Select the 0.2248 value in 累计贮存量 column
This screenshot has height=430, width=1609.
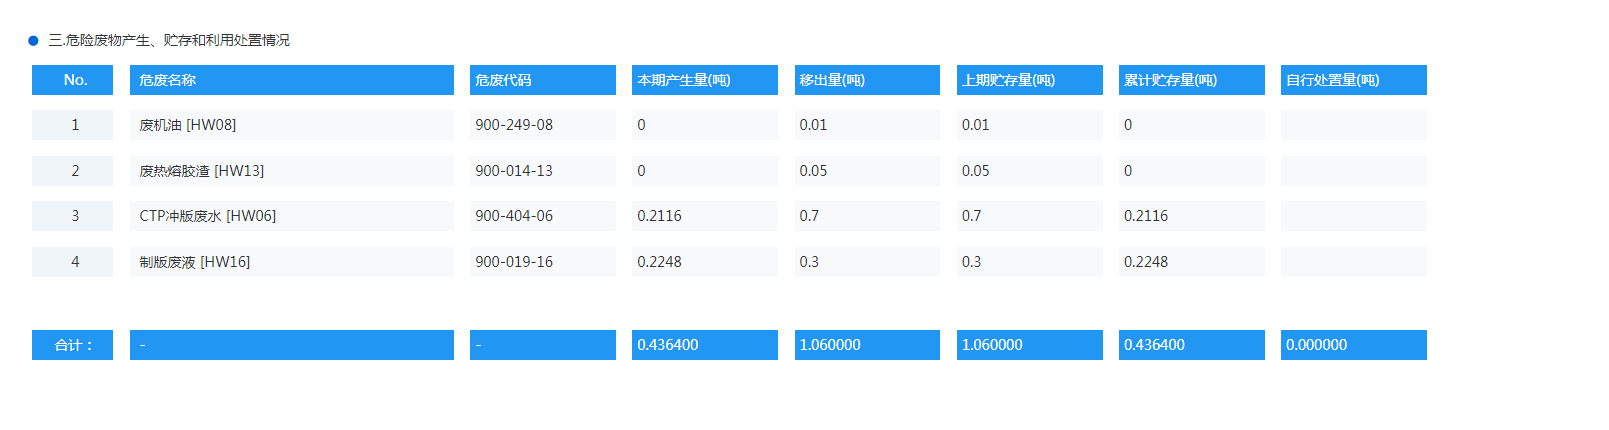pyautogui.click(x=1191, y=262)
